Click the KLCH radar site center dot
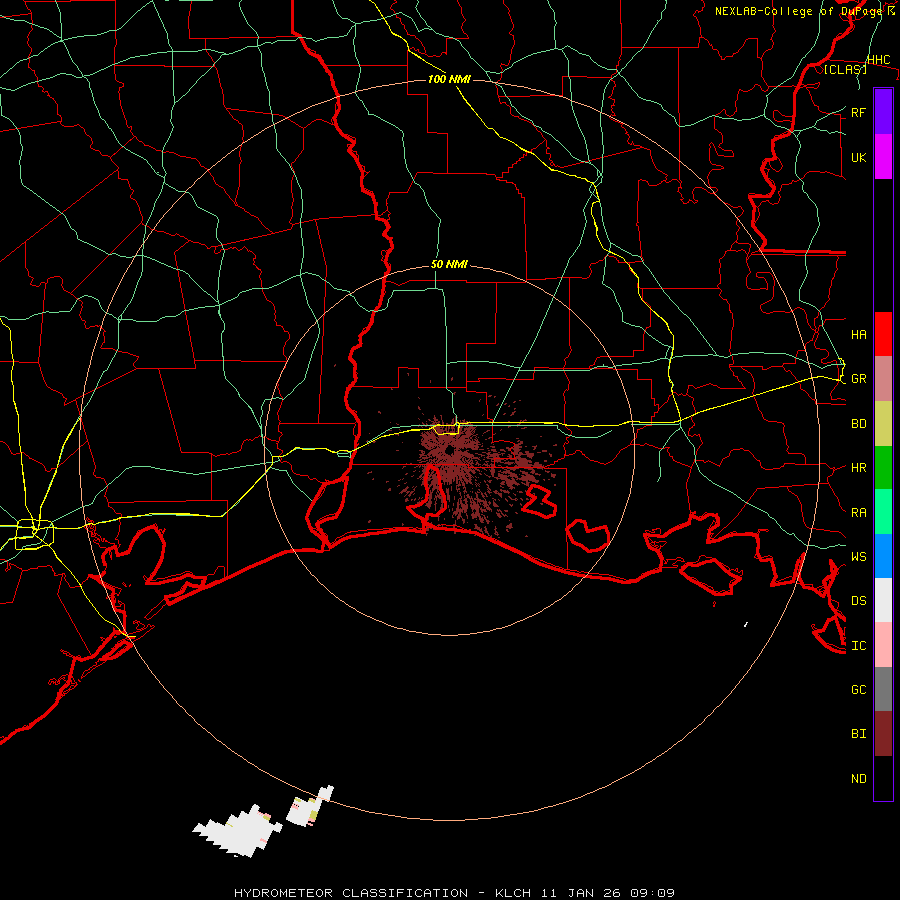The height and width of the screenshot is (900, 900). pyautogui.click(x=449, y=451)
